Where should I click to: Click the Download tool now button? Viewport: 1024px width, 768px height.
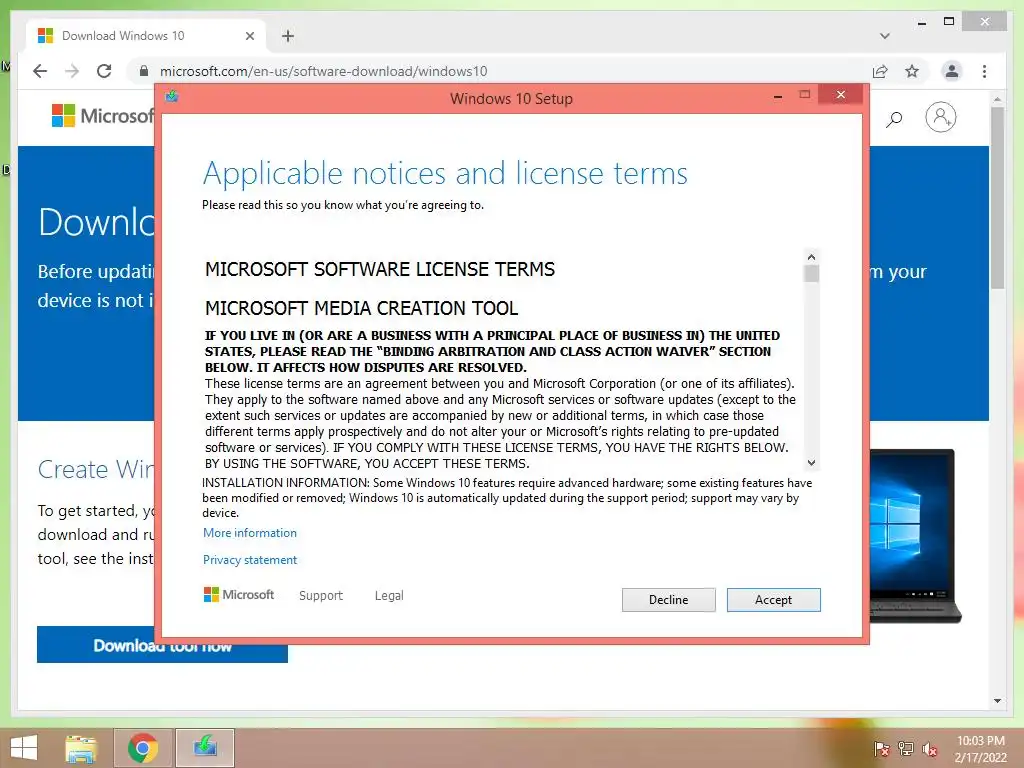point(162,645)
